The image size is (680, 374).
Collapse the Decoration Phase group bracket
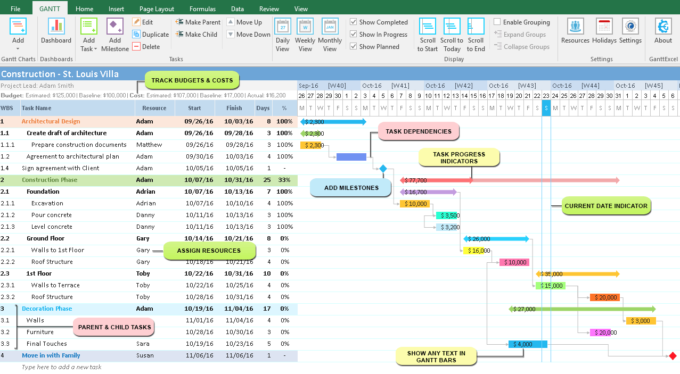pos(16,326)
